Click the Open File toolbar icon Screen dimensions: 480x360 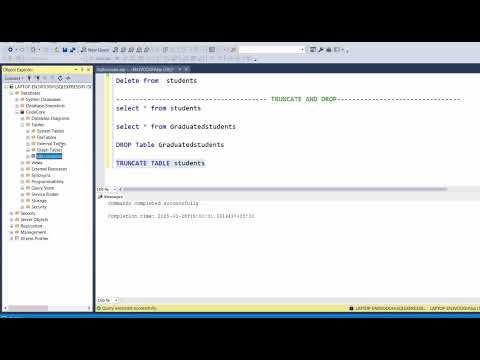click(57, 50)
